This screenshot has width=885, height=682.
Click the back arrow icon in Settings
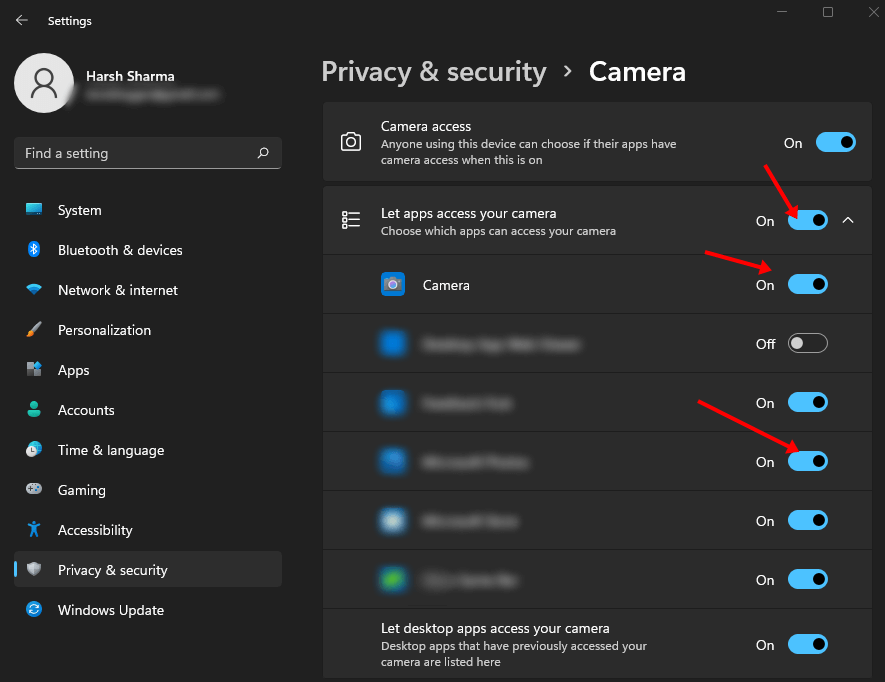pos(22,20)
